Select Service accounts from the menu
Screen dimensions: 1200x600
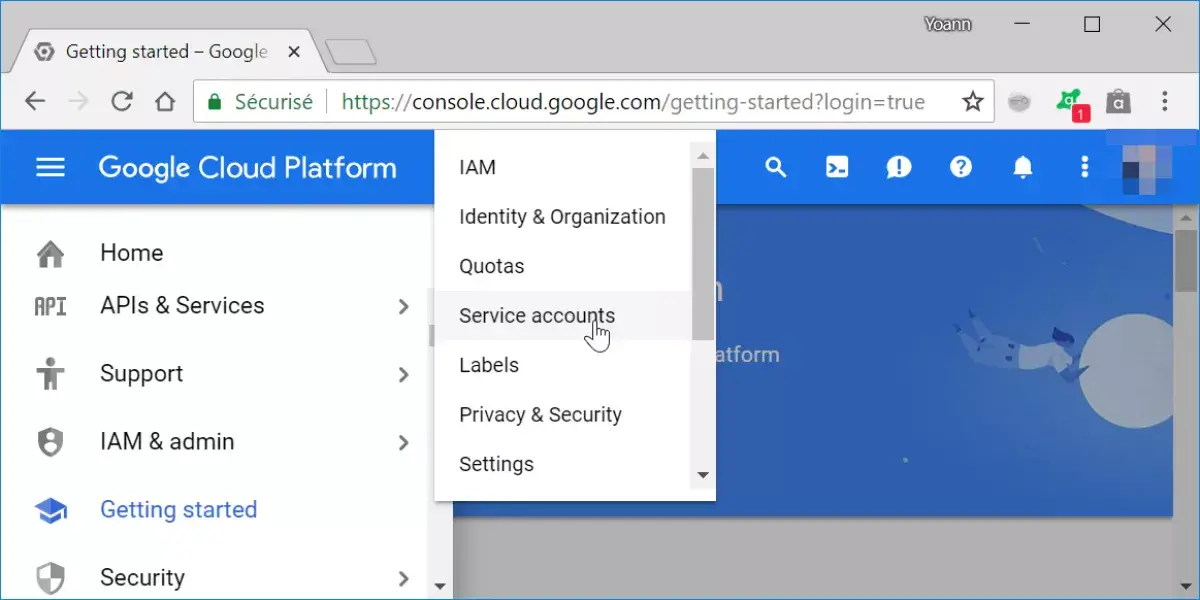pyautogui.click(x=537, y=315)
